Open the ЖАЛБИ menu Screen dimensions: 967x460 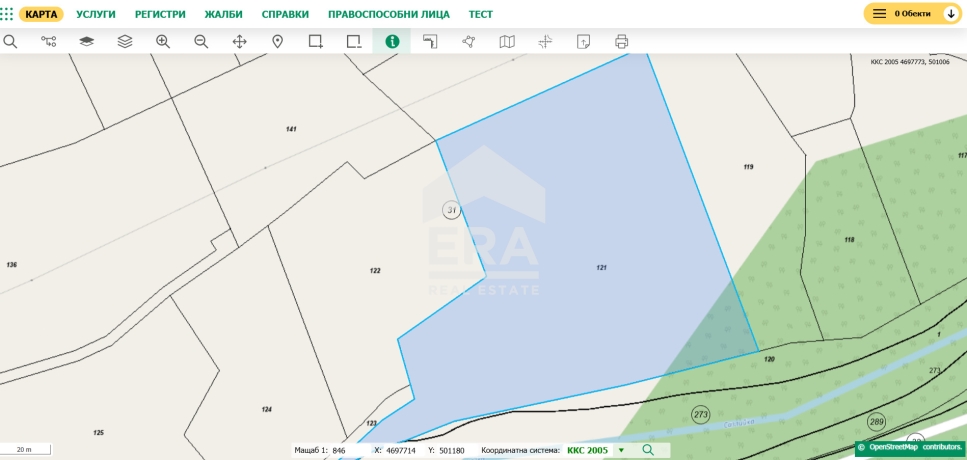[223, 14]
